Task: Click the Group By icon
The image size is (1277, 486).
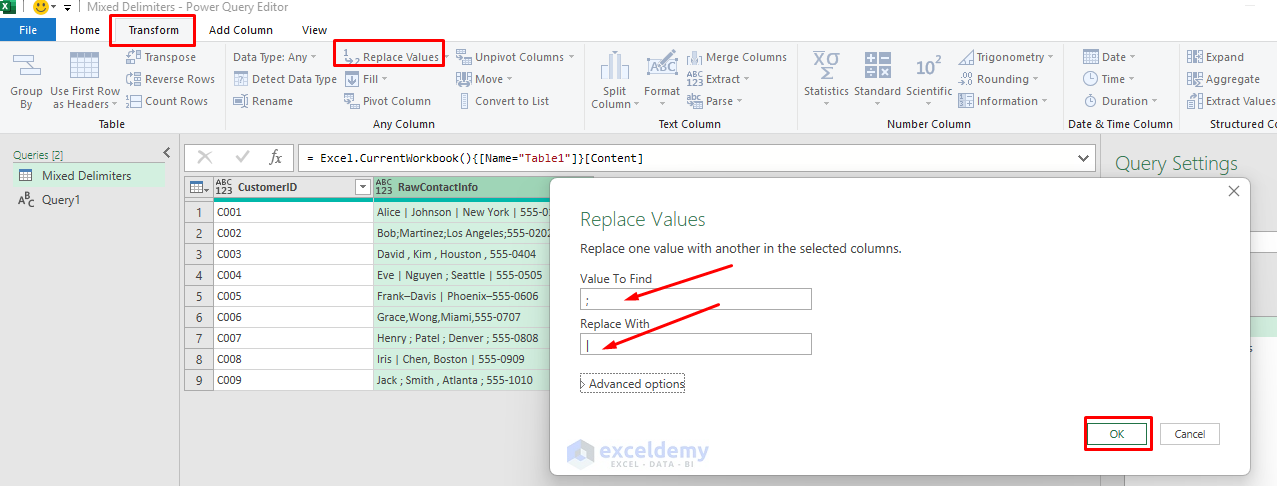Action: (27, 81)
